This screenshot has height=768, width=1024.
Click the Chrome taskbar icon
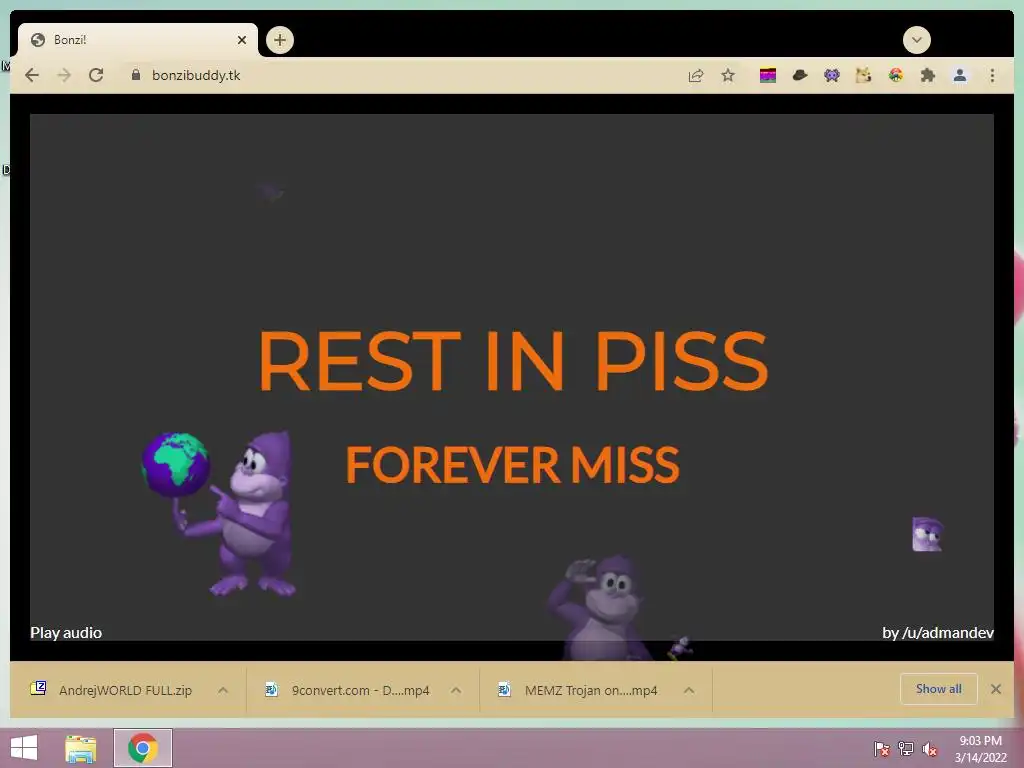[x=143, y=748]
